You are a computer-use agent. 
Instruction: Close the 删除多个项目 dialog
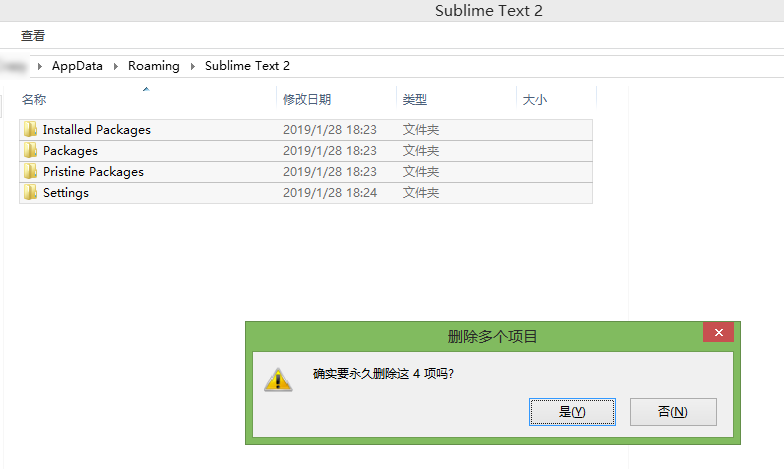(x=718, y=332)
